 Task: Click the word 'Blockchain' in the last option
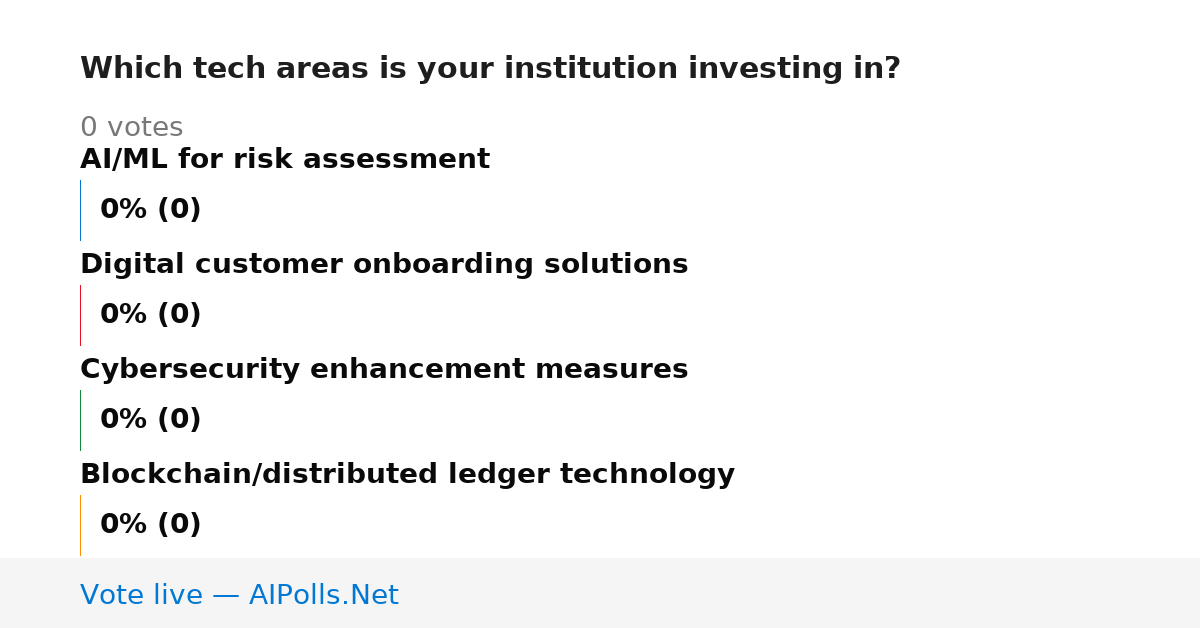pyautogui.click(x=167, y=475)
